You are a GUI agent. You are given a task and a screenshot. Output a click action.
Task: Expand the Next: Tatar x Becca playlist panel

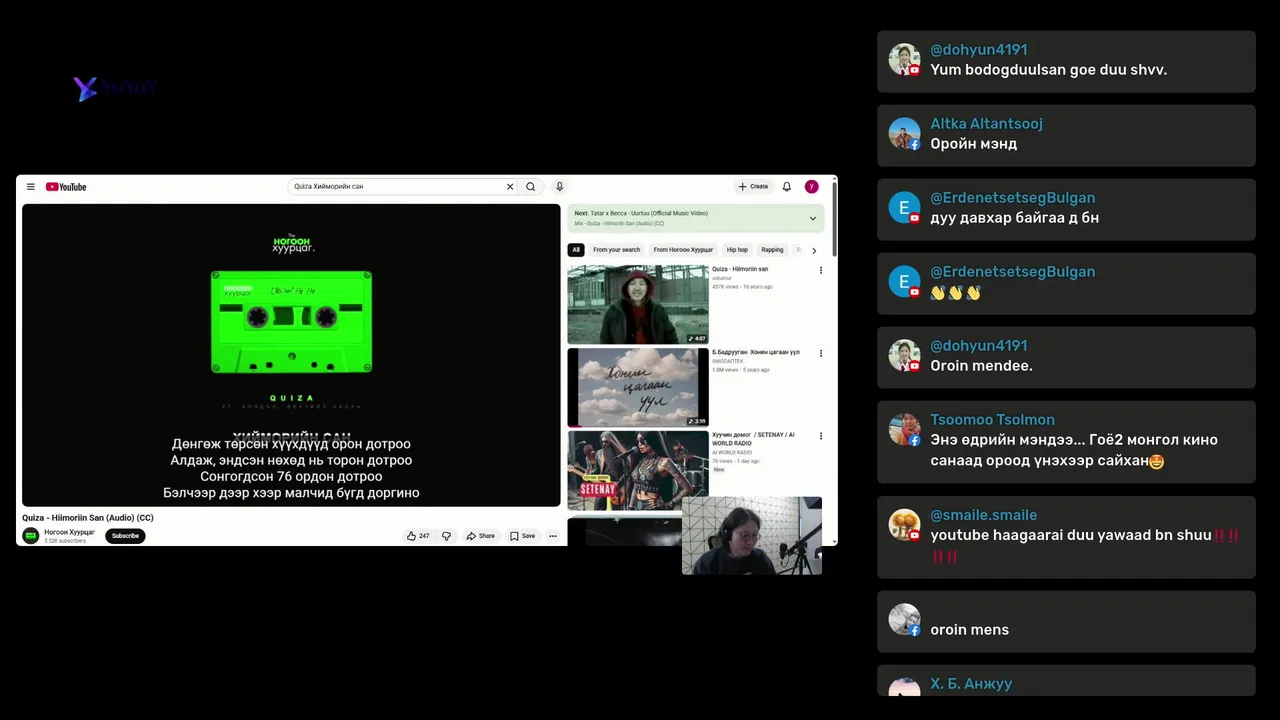point(812,218)
